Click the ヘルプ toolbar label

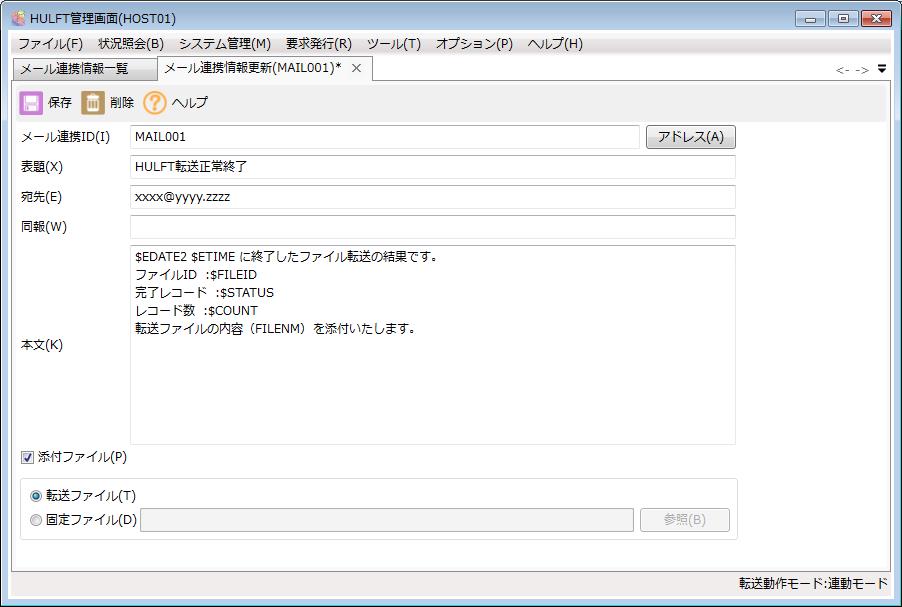(x=190, y=103)
